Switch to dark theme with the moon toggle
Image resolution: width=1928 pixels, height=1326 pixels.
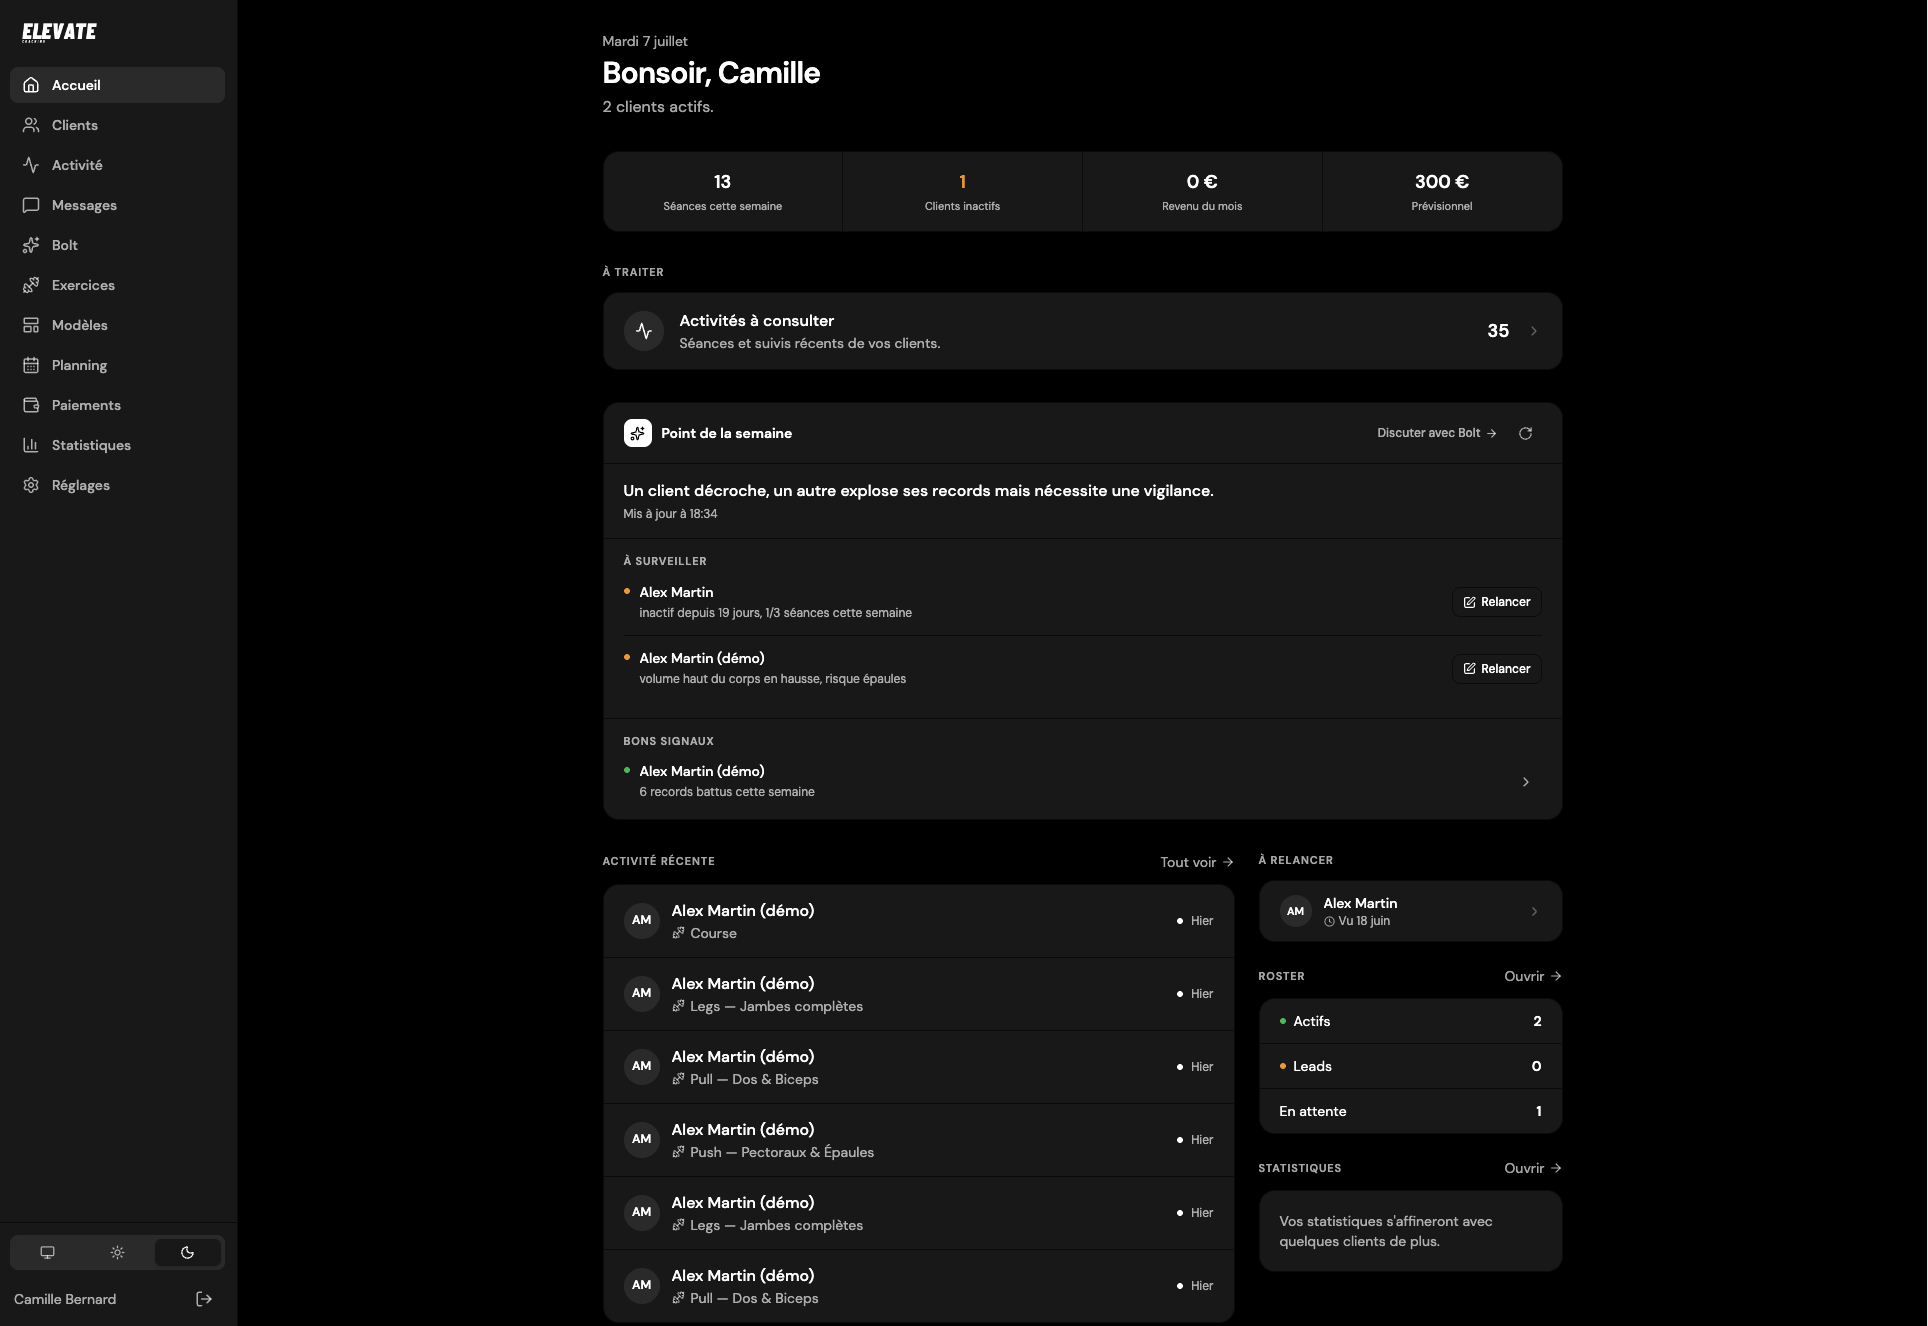pos(187,1252)
